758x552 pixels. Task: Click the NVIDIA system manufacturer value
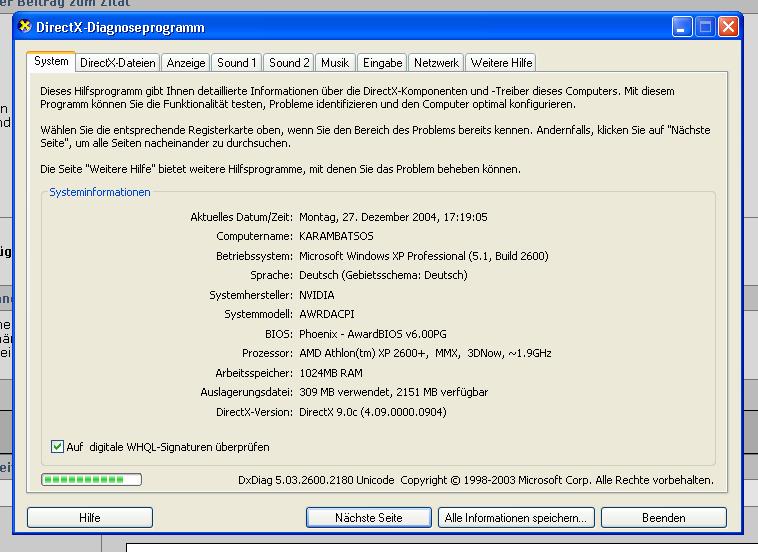coord(317,295)
